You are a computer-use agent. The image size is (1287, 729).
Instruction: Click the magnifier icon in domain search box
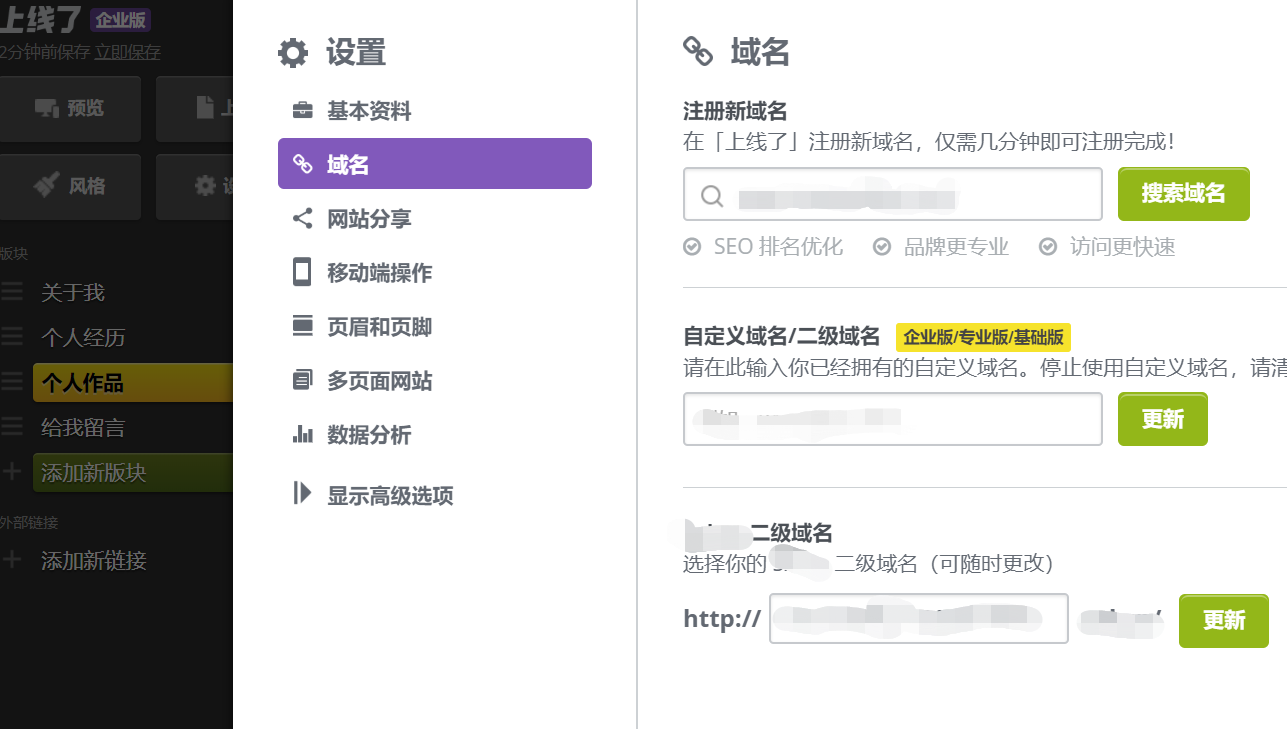click(x=710, y=194)
